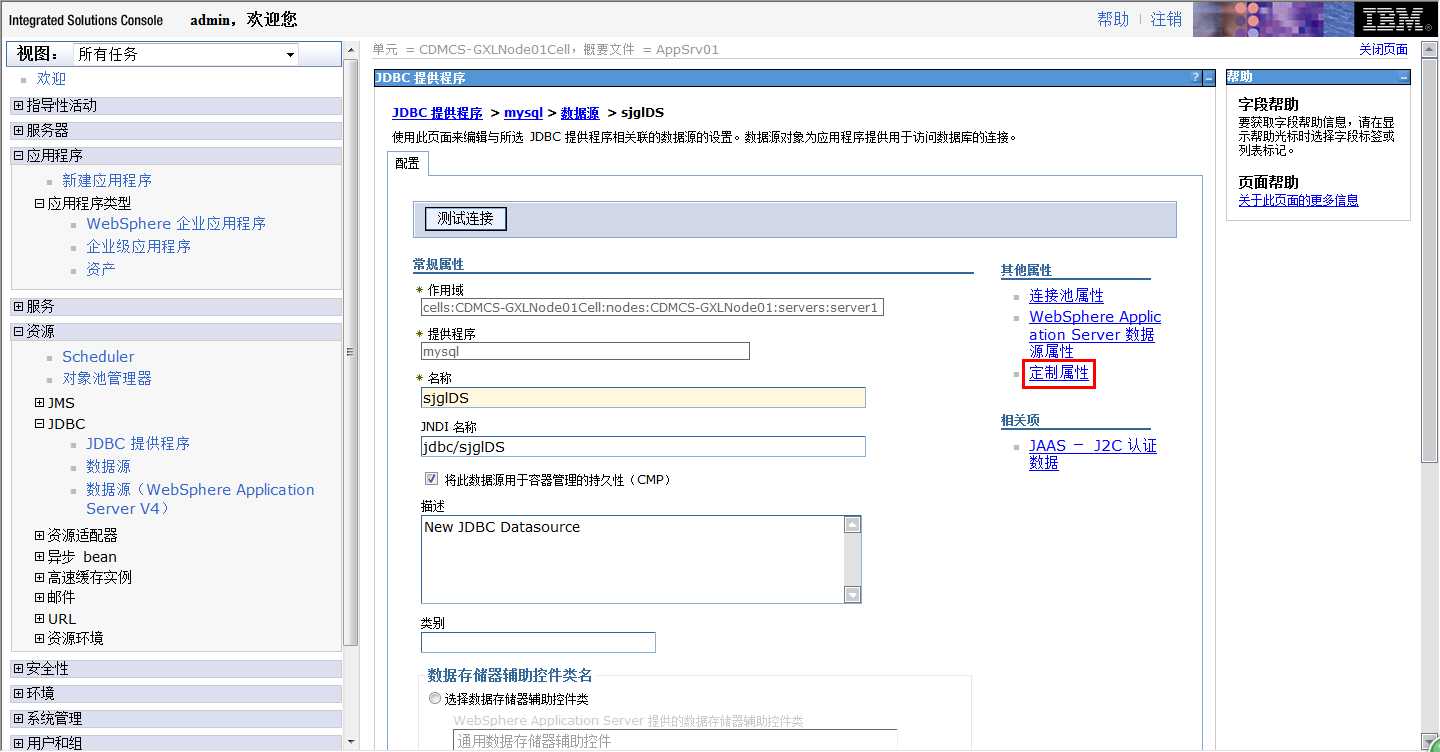Open 数据源（WebSphere Application Server V4） tree link
This screenshot has height=752, width=1440.
pos(200,499)
